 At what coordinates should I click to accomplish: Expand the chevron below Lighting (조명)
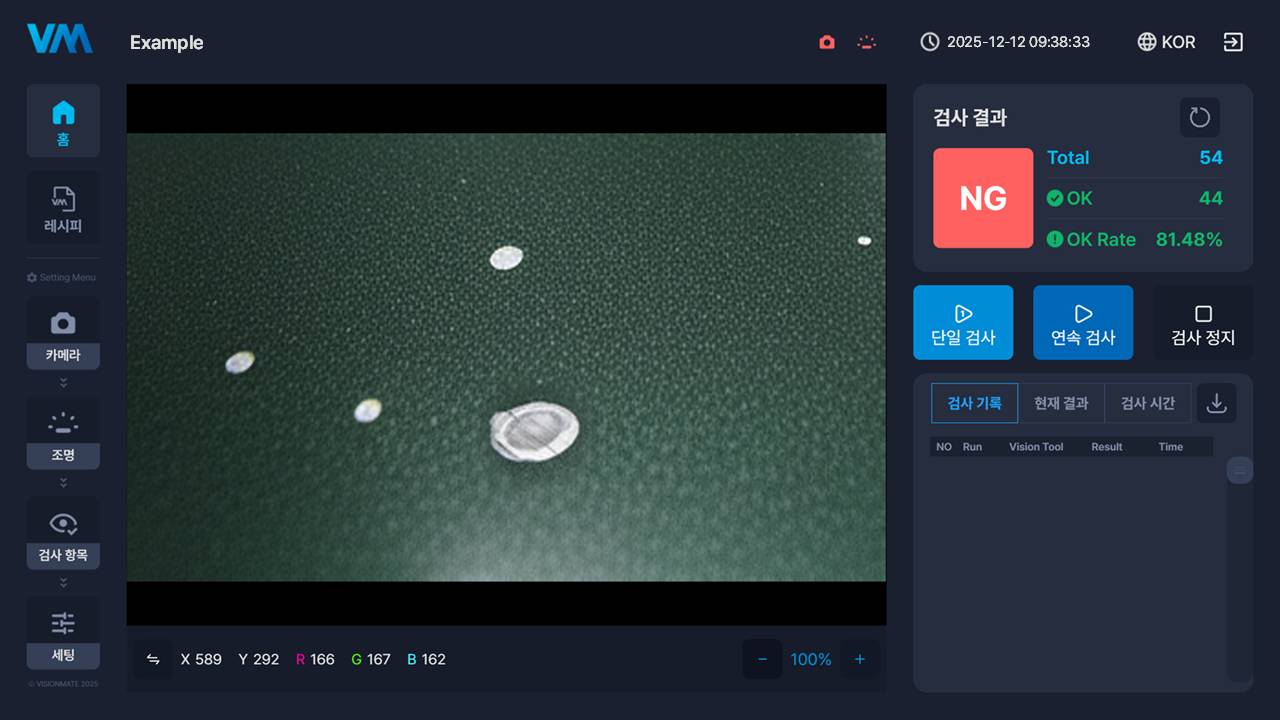click(63, 483)
